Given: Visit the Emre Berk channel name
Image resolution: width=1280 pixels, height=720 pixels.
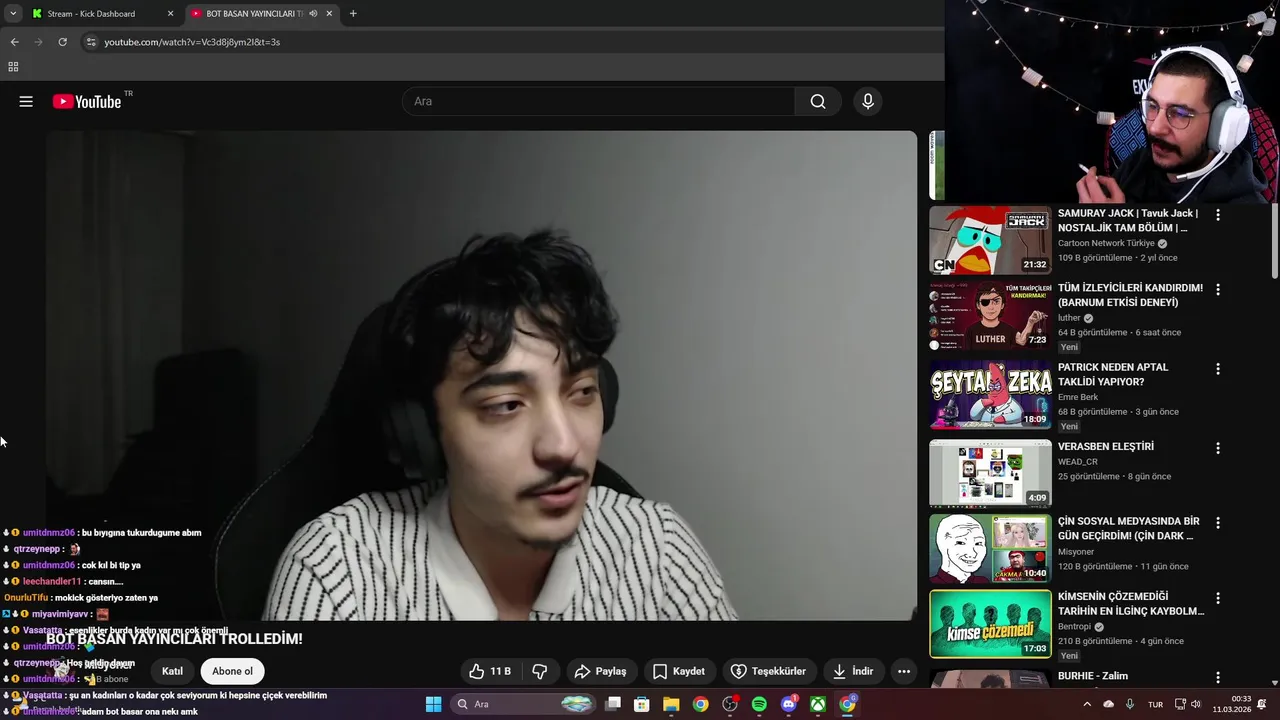Looking at the screenshot, I should pos(1078,397).
